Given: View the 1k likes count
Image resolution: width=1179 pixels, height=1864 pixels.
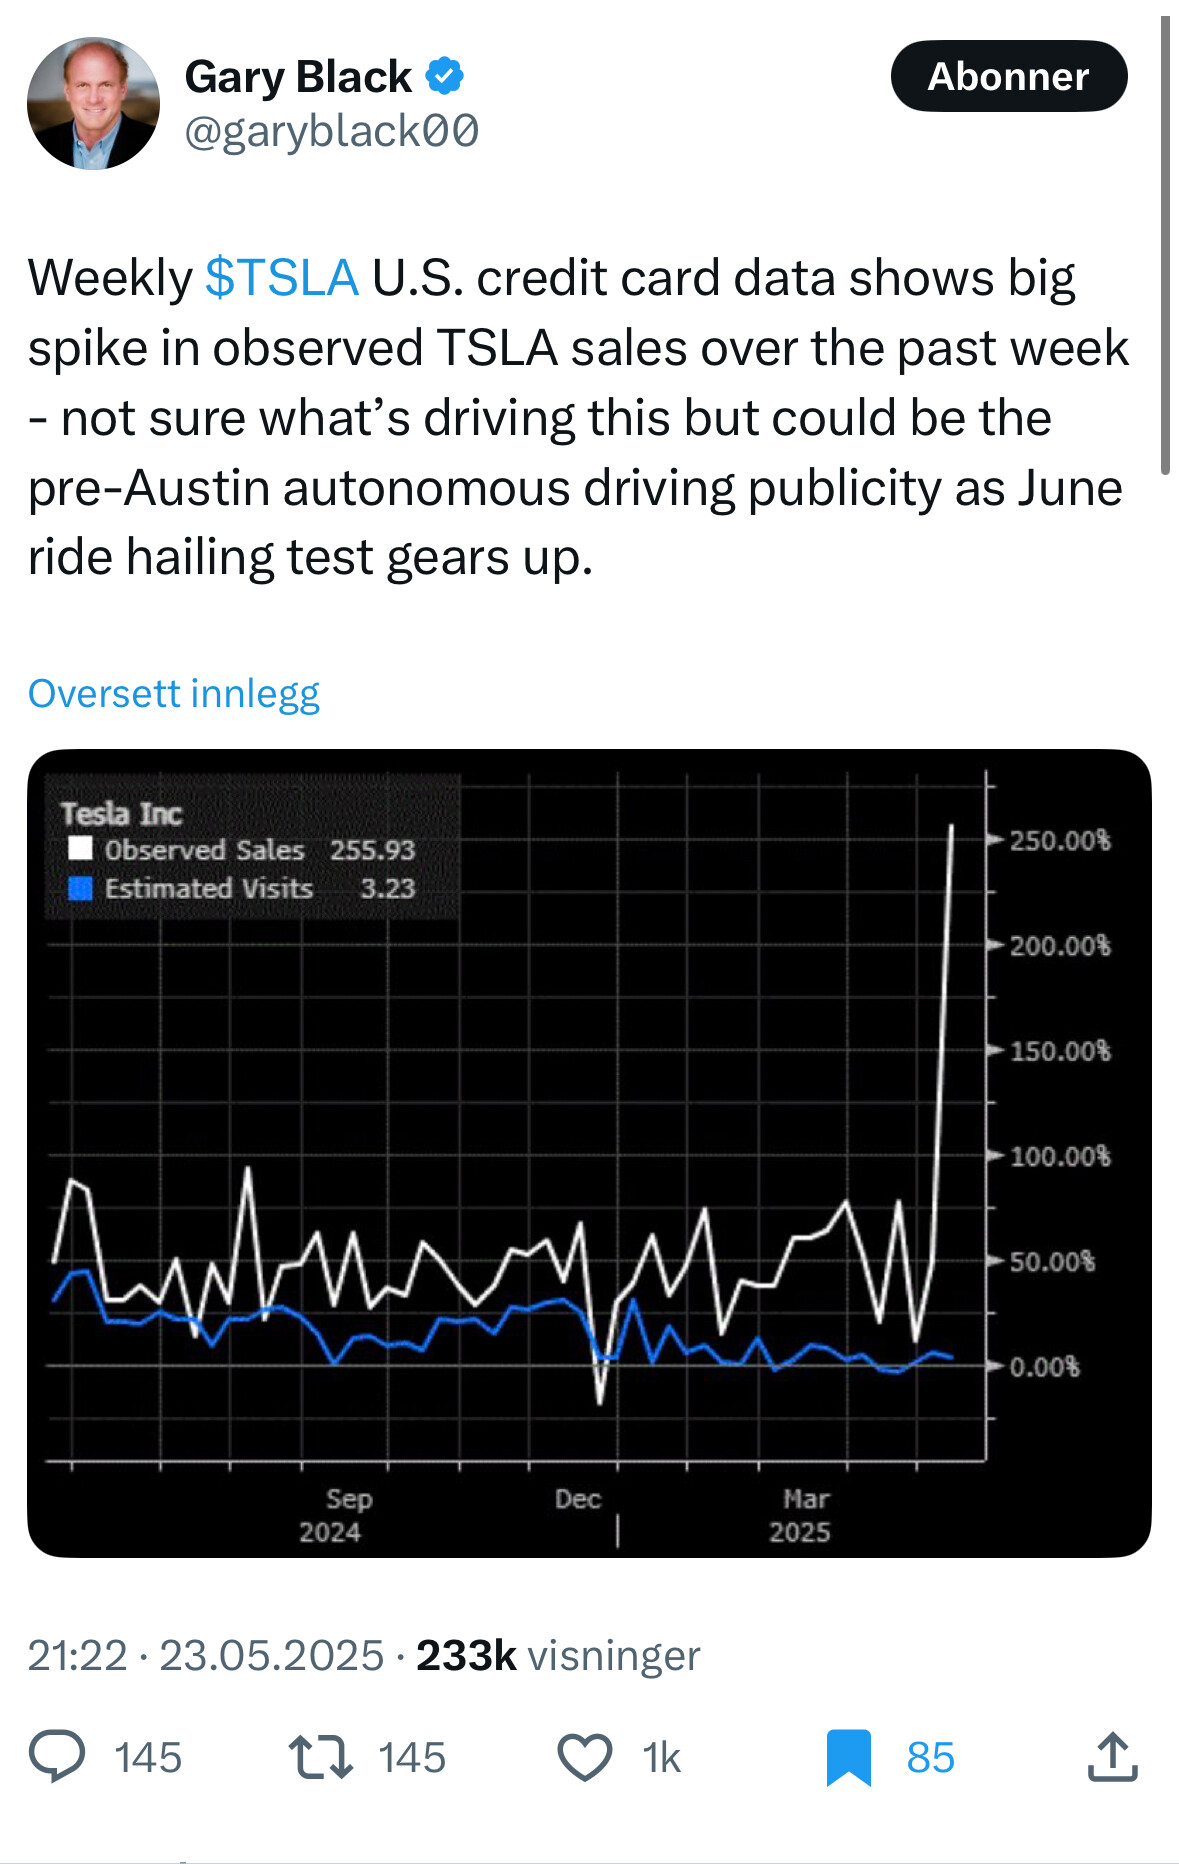Looking at the screenshot, I should pos(661,1758).
